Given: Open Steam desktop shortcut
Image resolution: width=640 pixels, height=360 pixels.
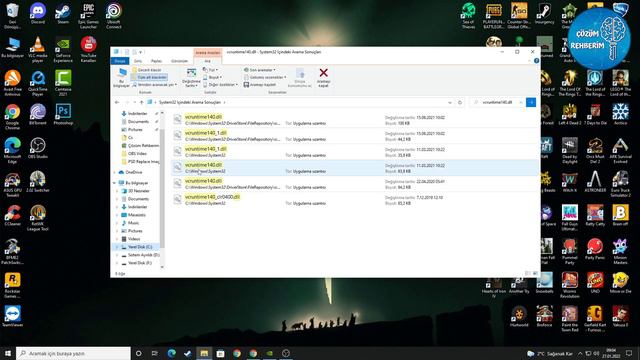Looking at the screenshot, I should (x=63, y=14).
